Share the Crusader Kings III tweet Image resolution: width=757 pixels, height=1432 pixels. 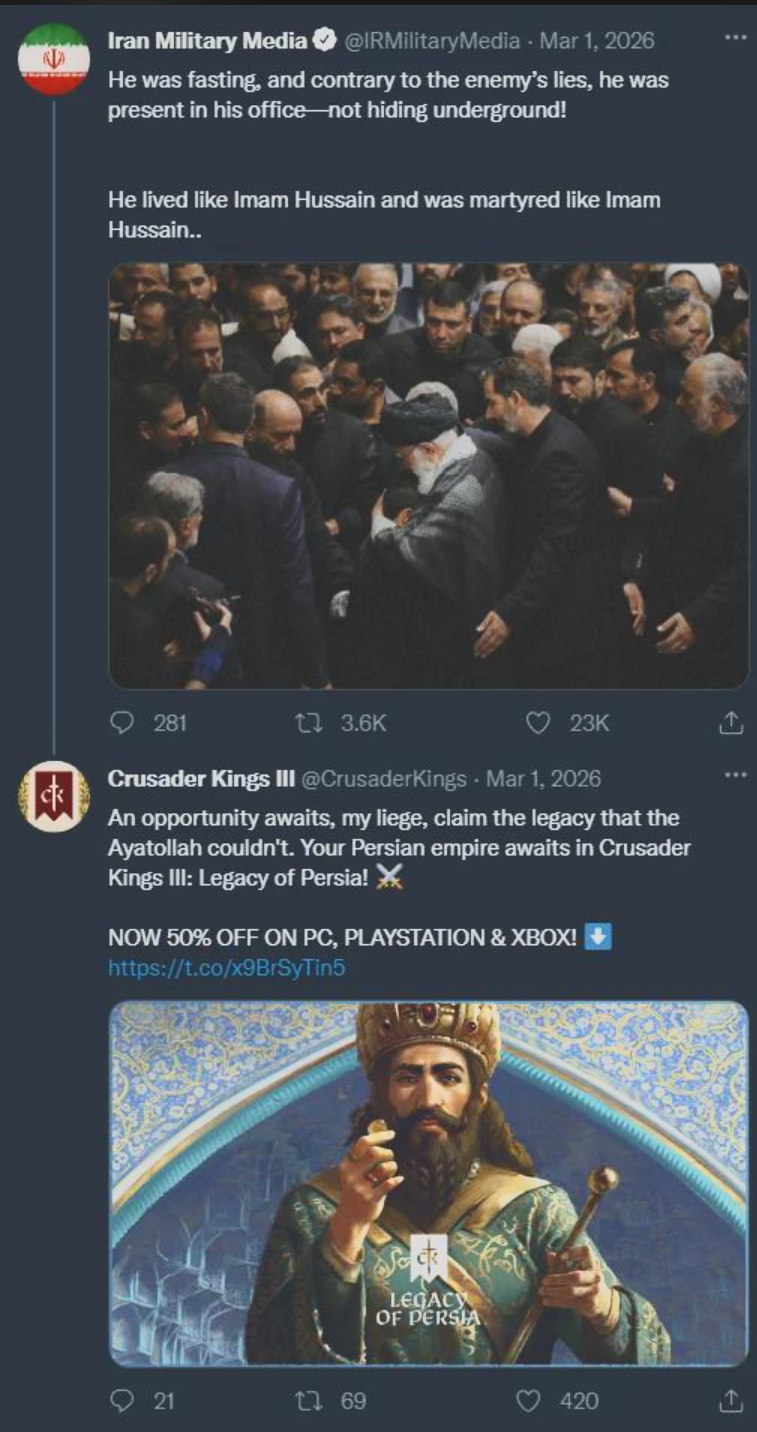pos(732,1401)
